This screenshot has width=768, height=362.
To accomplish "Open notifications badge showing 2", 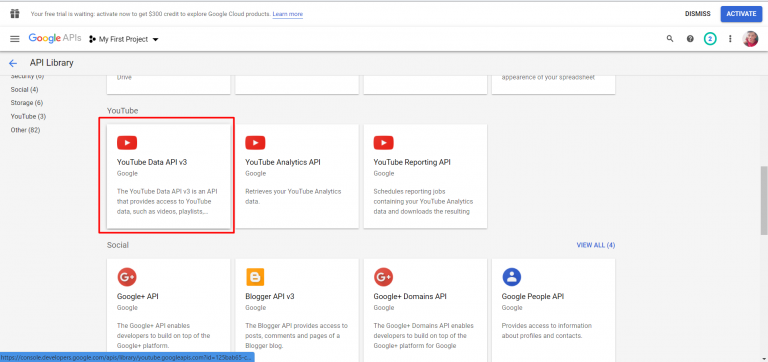I will click(710, 39).
